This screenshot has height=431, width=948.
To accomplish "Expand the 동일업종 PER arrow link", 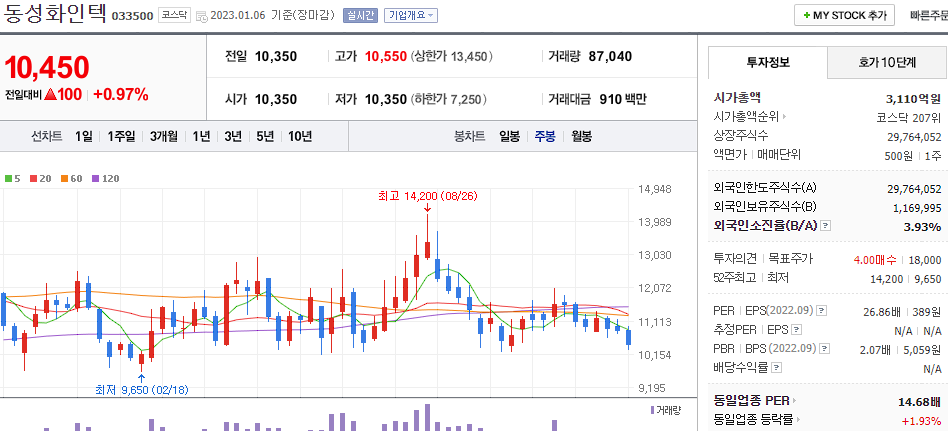I will click(x=794, y=400).
